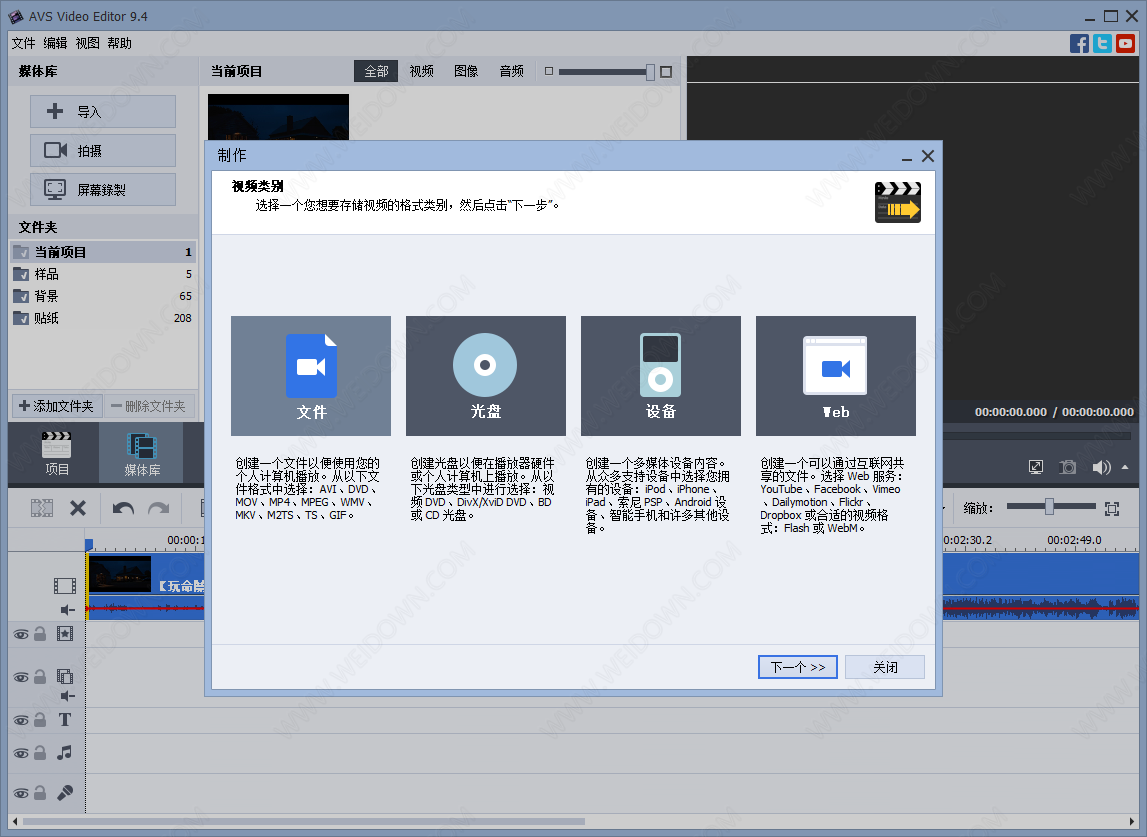Toggle lock on the music track

tap(40, 753)
